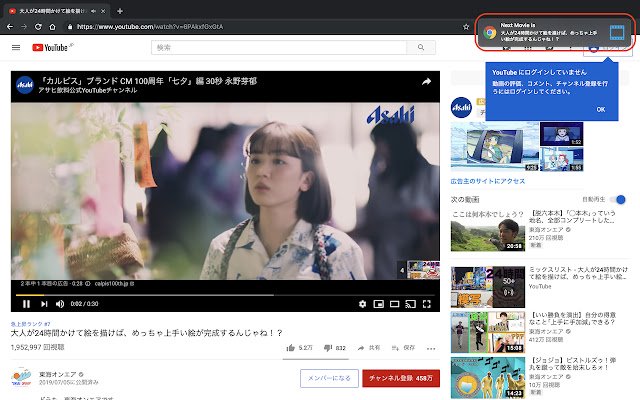
Task: Click Asahi advertiser logo in sidebar
Action: point(461,107)
